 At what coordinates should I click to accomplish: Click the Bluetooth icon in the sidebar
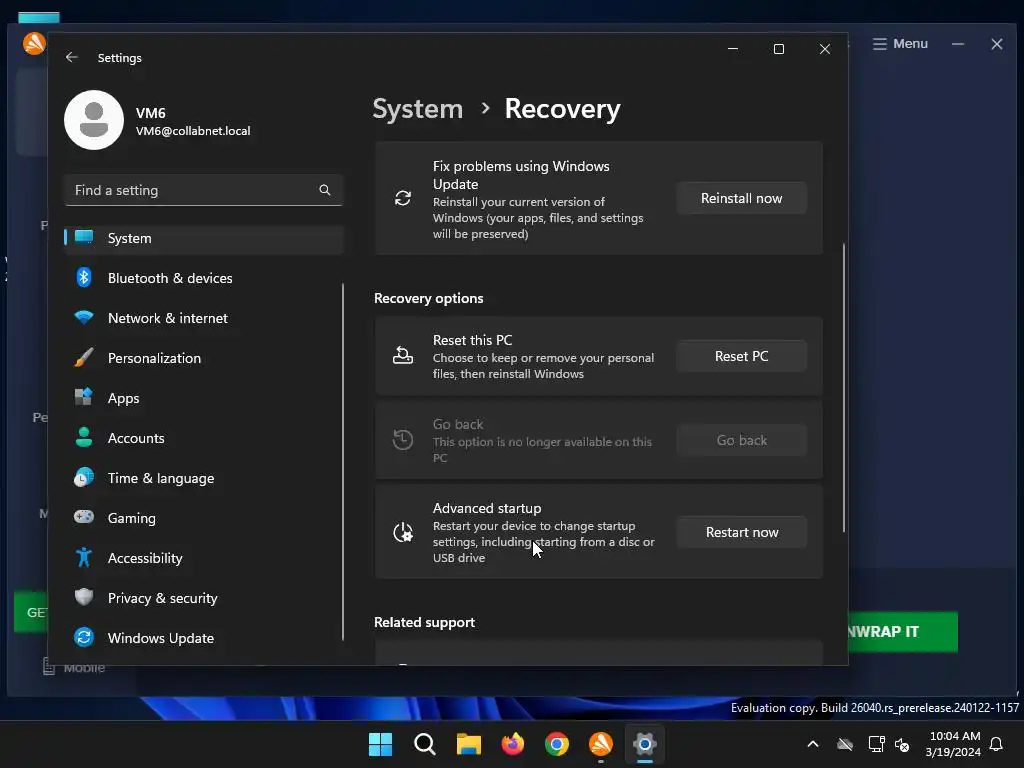coord(84,278)
